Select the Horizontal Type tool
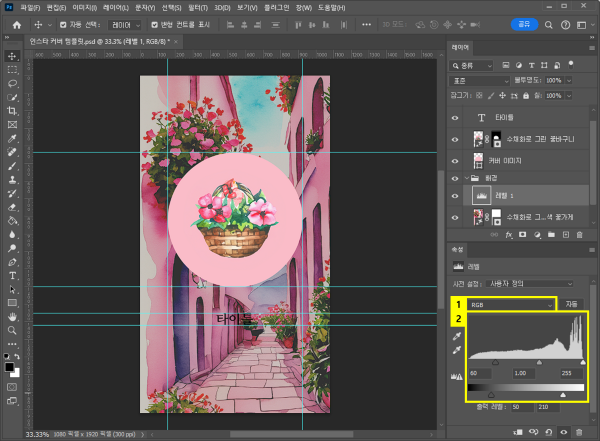The width and height of the screenshot is (600, 441). pyautogui.click(x=12, y=274)
